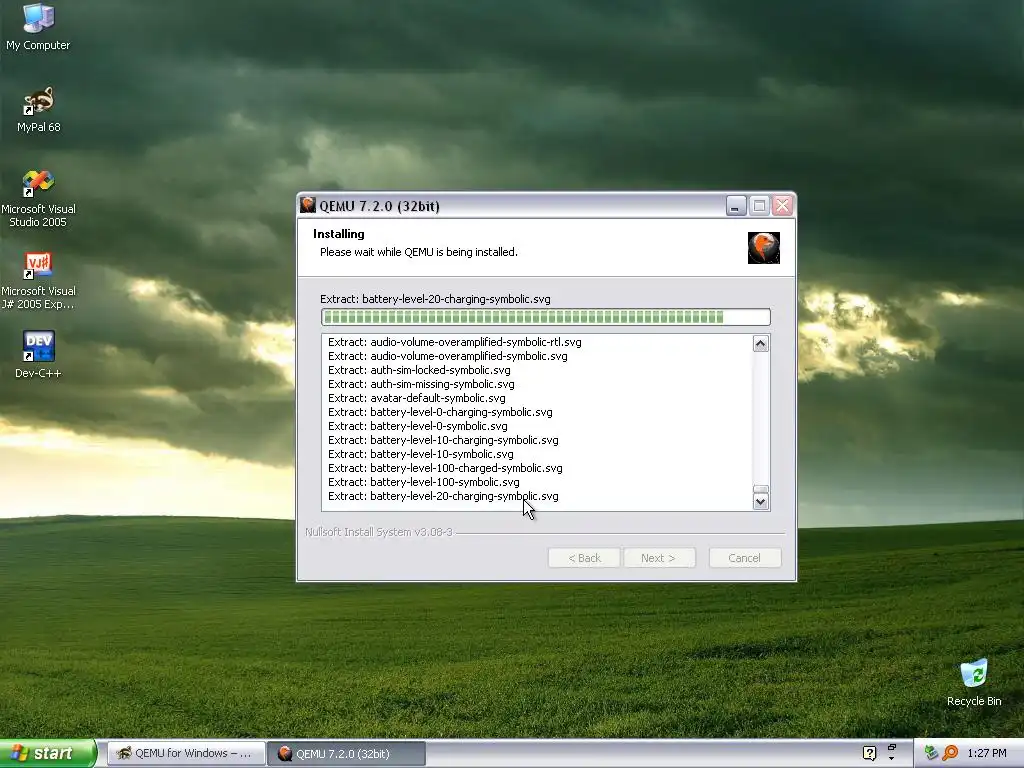Click the taskbar clock showing 1:27 PM
The image size is (1024, 768).
pyautogui.click(x=987, y=753)
